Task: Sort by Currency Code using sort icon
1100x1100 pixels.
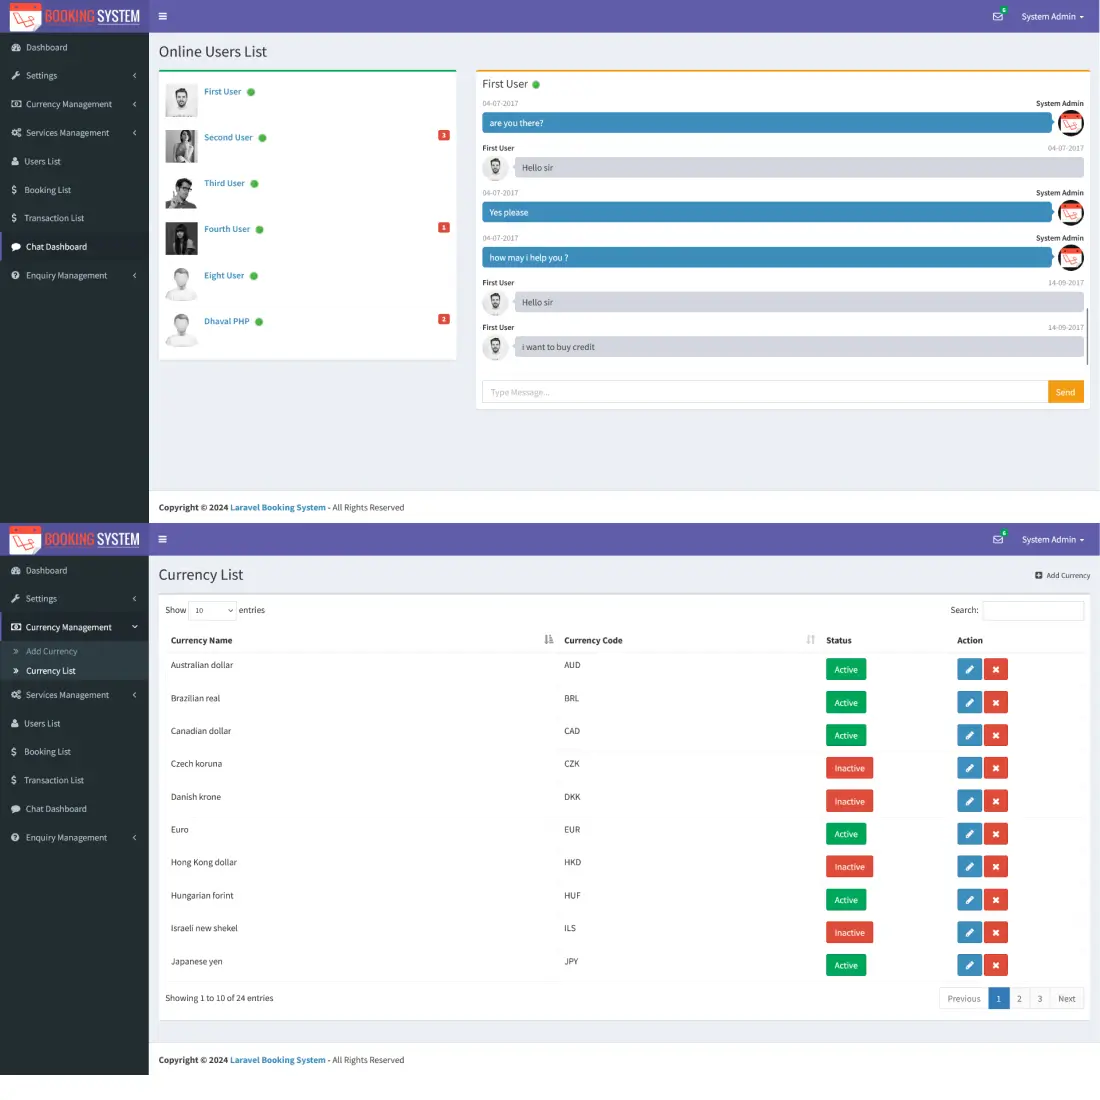Action: tap(810, 639)
